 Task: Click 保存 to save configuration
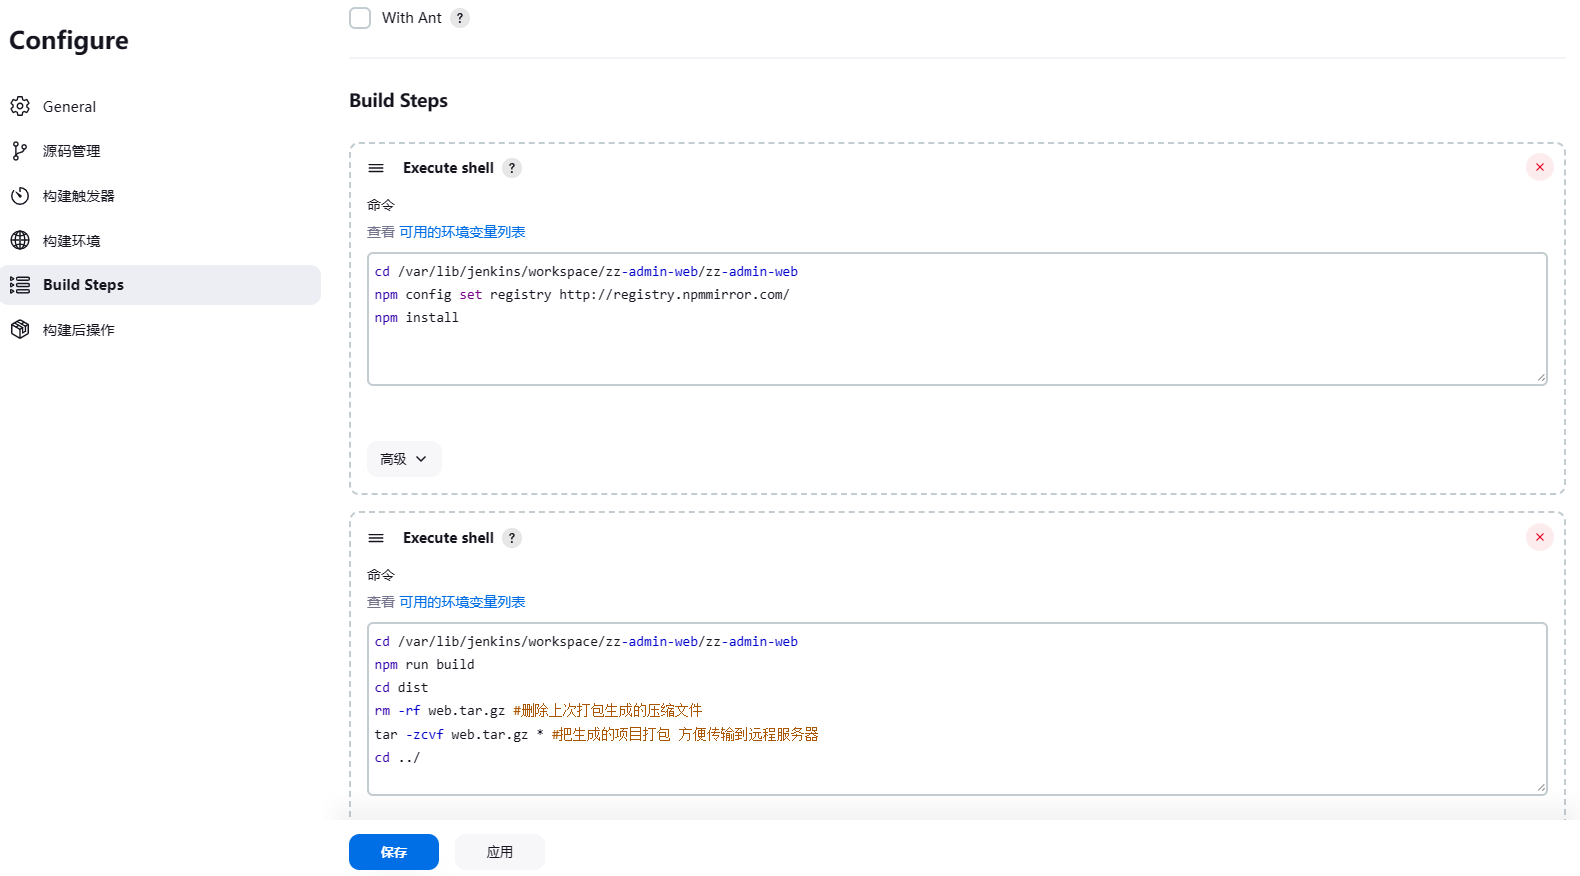coord(394,852)
